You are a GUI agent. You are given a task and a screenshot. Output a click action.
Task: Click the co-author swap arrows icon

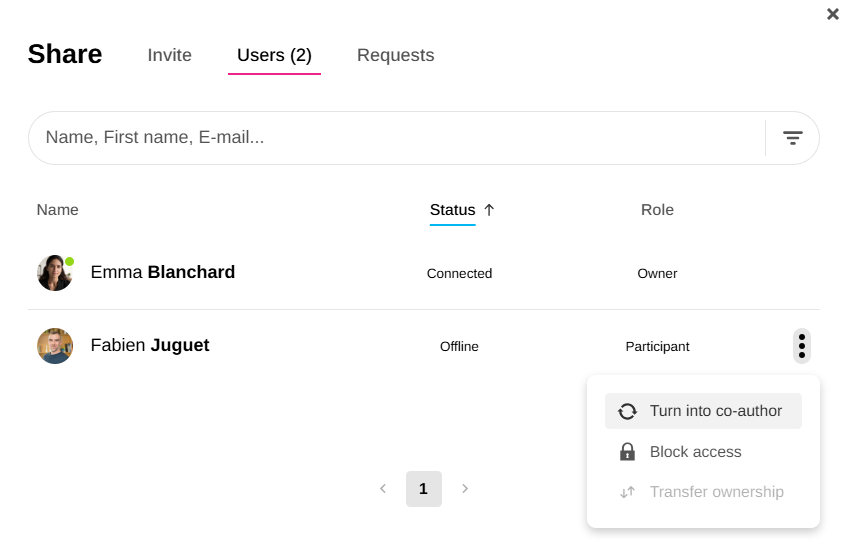coord(627,411)
